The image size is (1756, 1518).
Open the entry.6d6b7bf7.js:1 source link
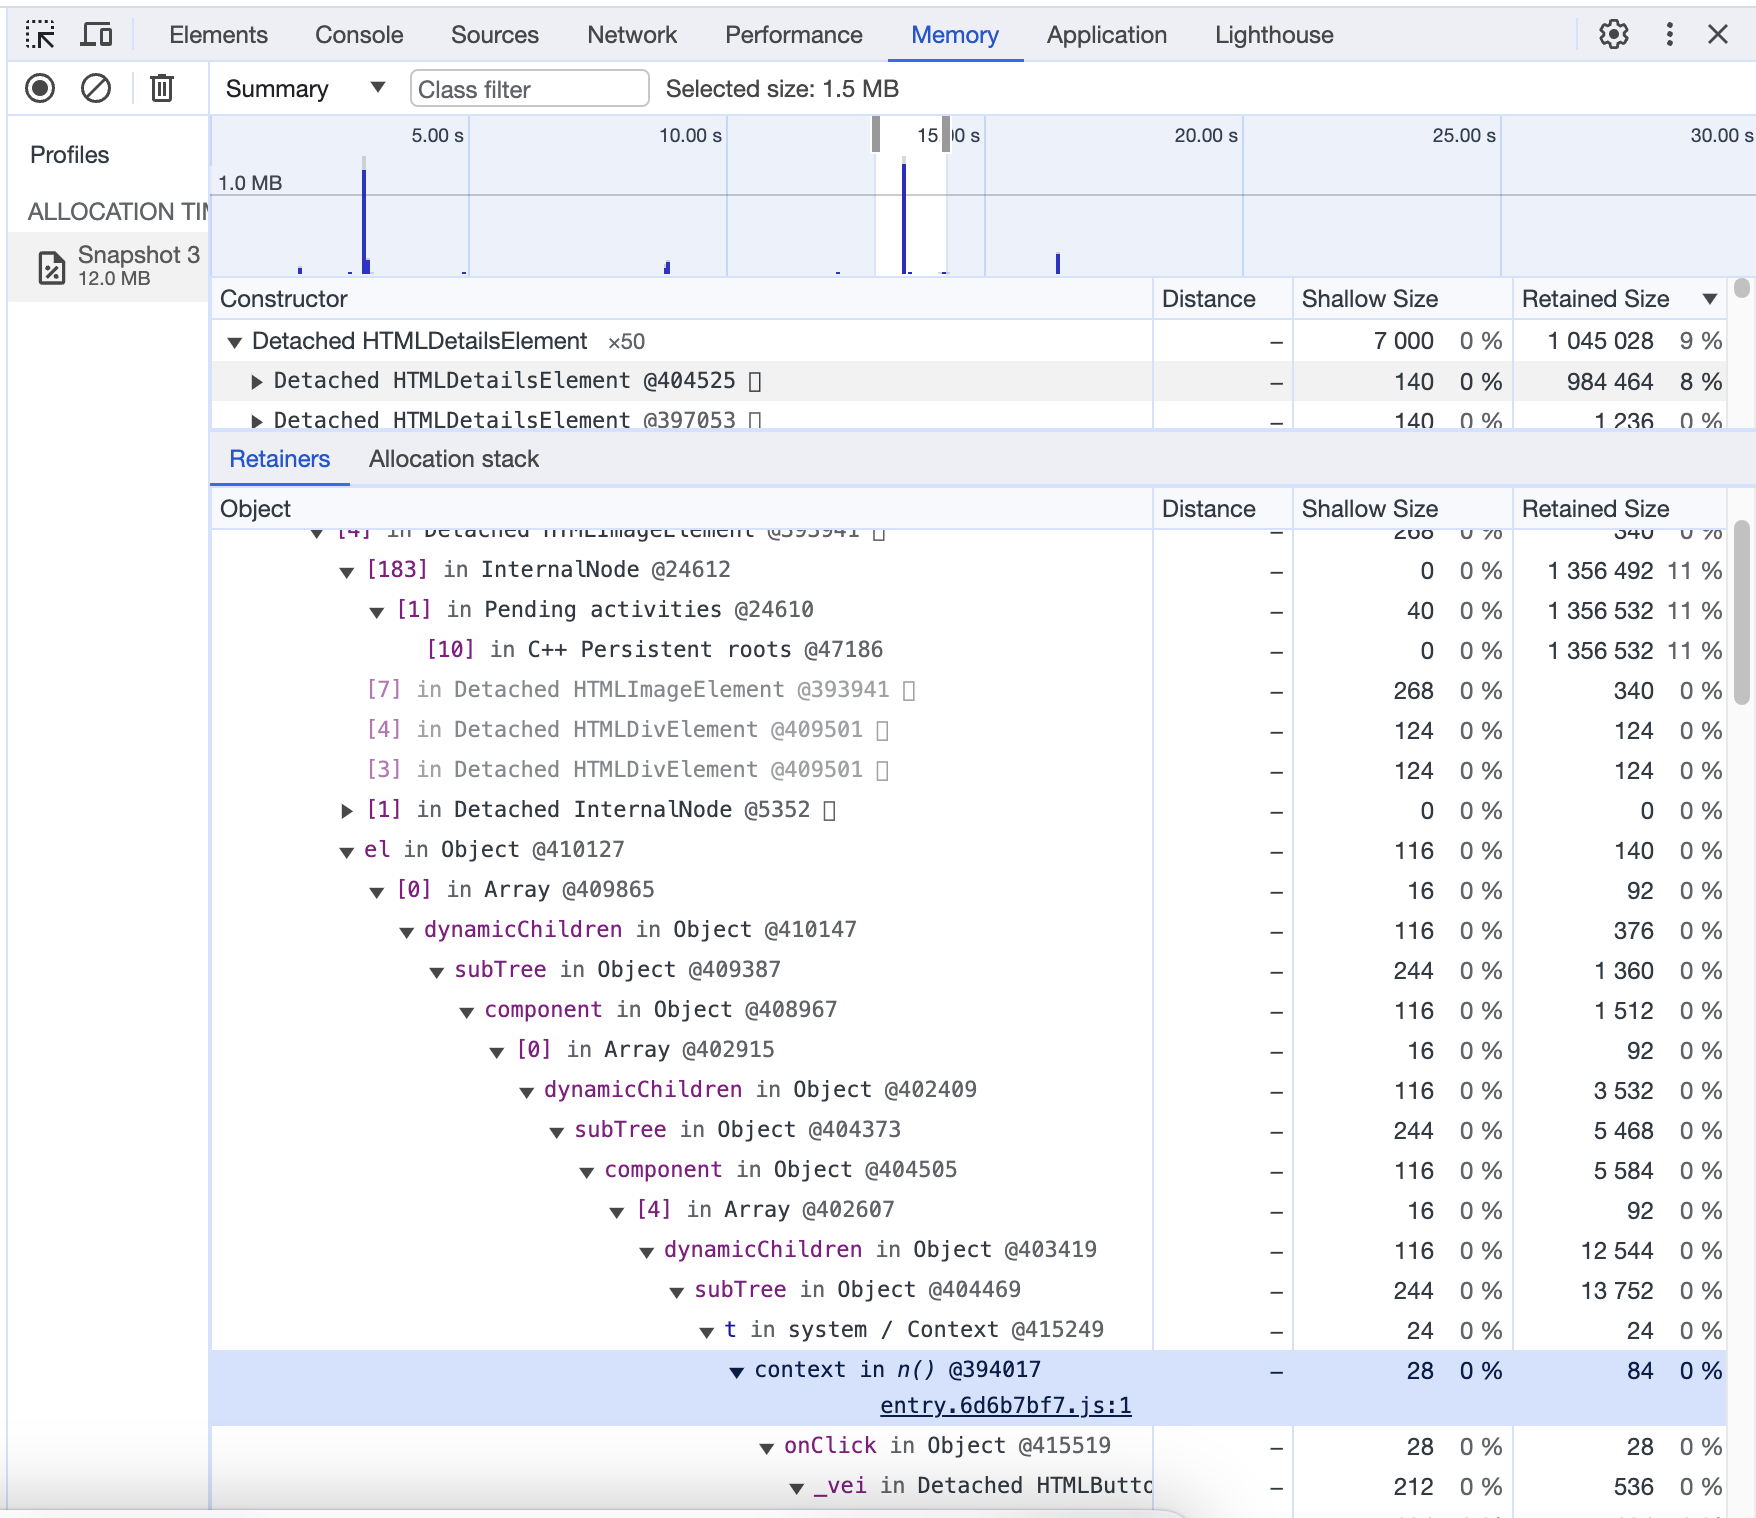pyautogui.click(x=1004, y=1404)
